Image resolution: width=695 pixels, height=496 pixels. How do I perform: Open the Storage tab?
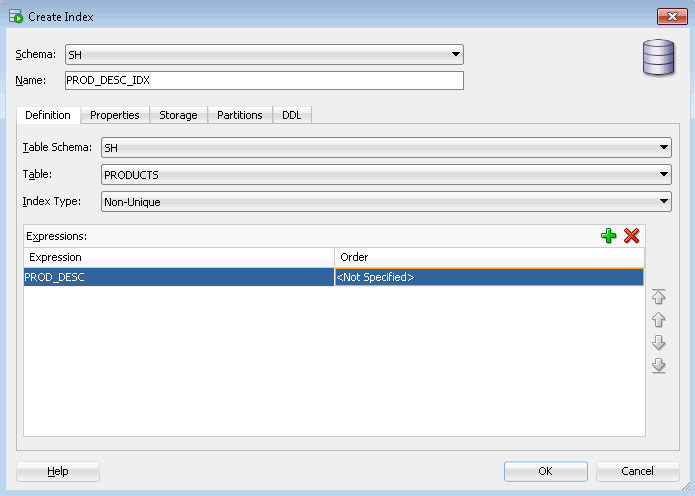[178, 115]
